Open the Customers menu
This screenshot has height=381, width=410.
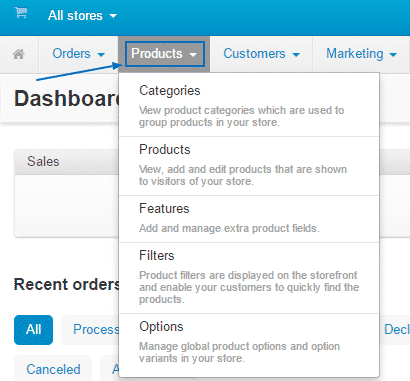pyautogui.click(x=261, y=54)
